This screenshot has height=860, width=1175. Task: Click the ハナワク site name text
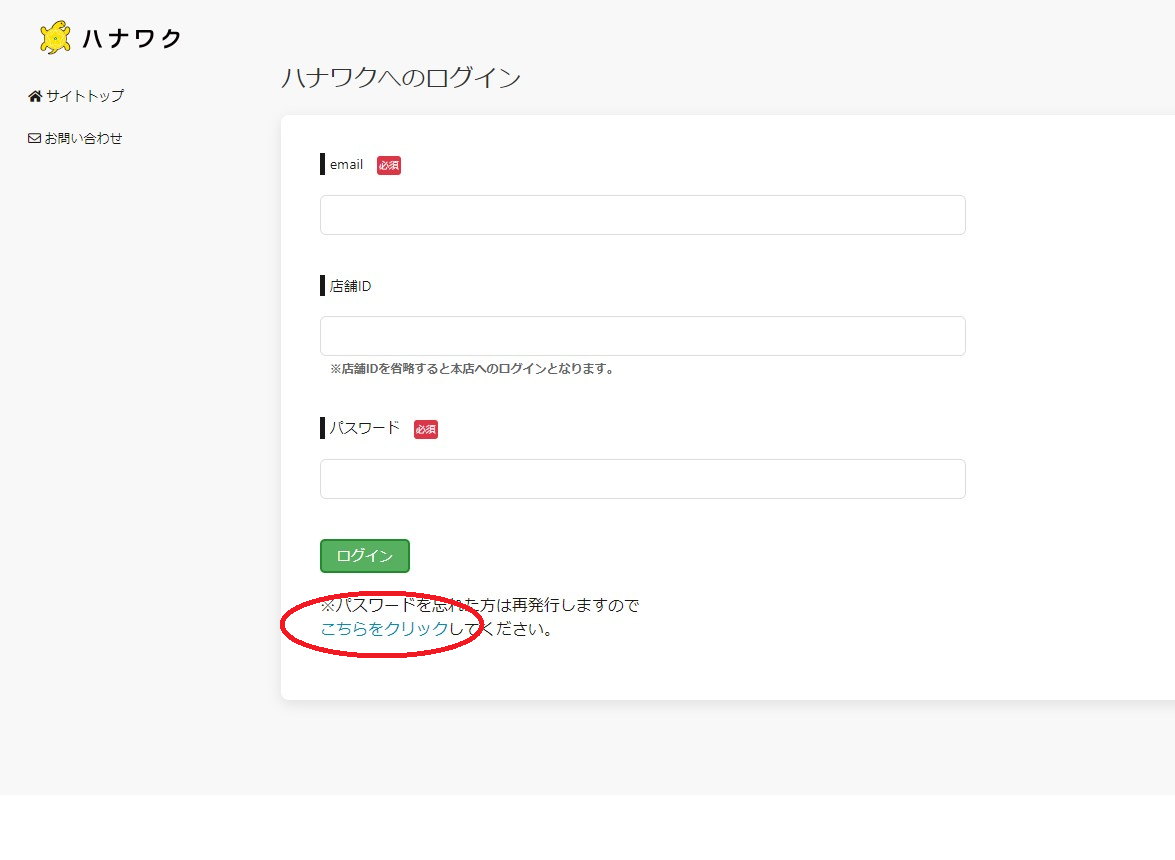pos(132,38)
